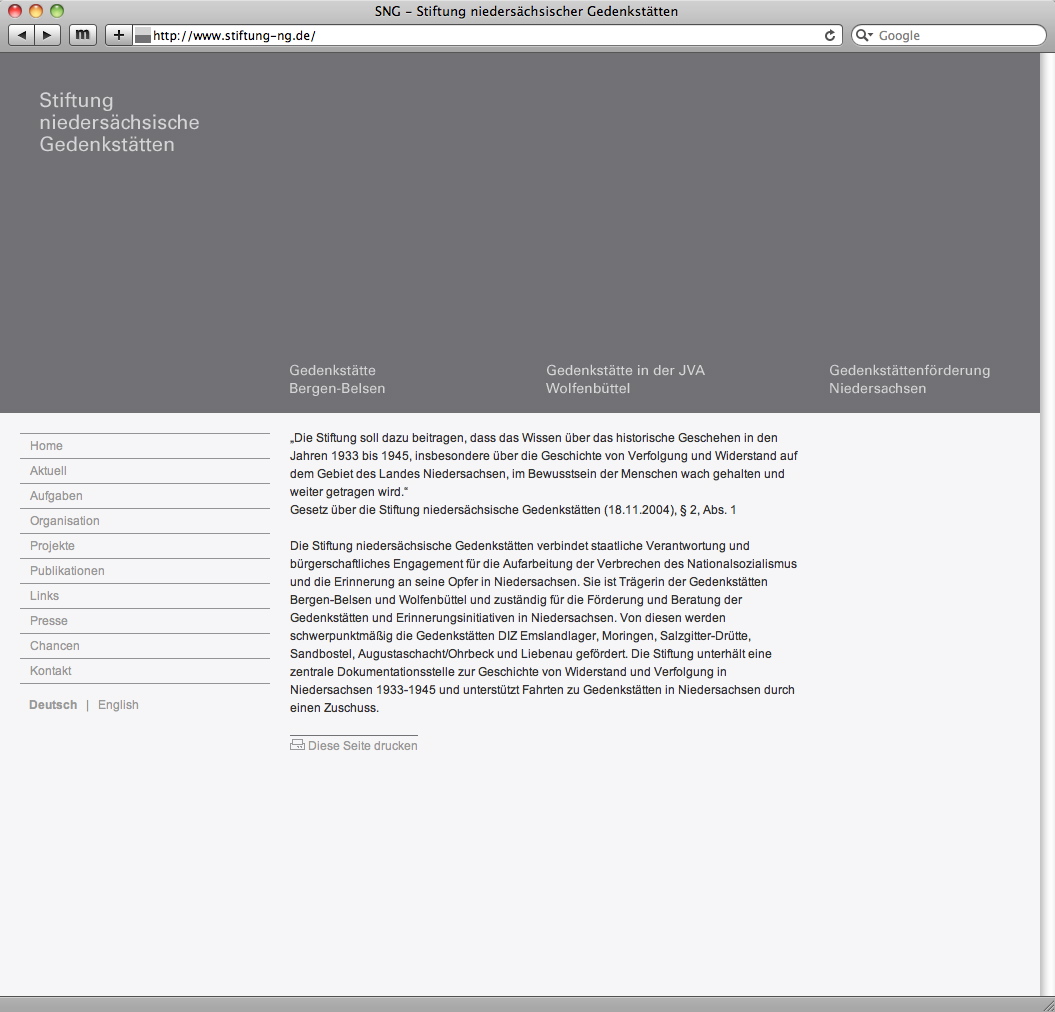
Task: Click the "m" toolbar icon
Action: (82, 34)
